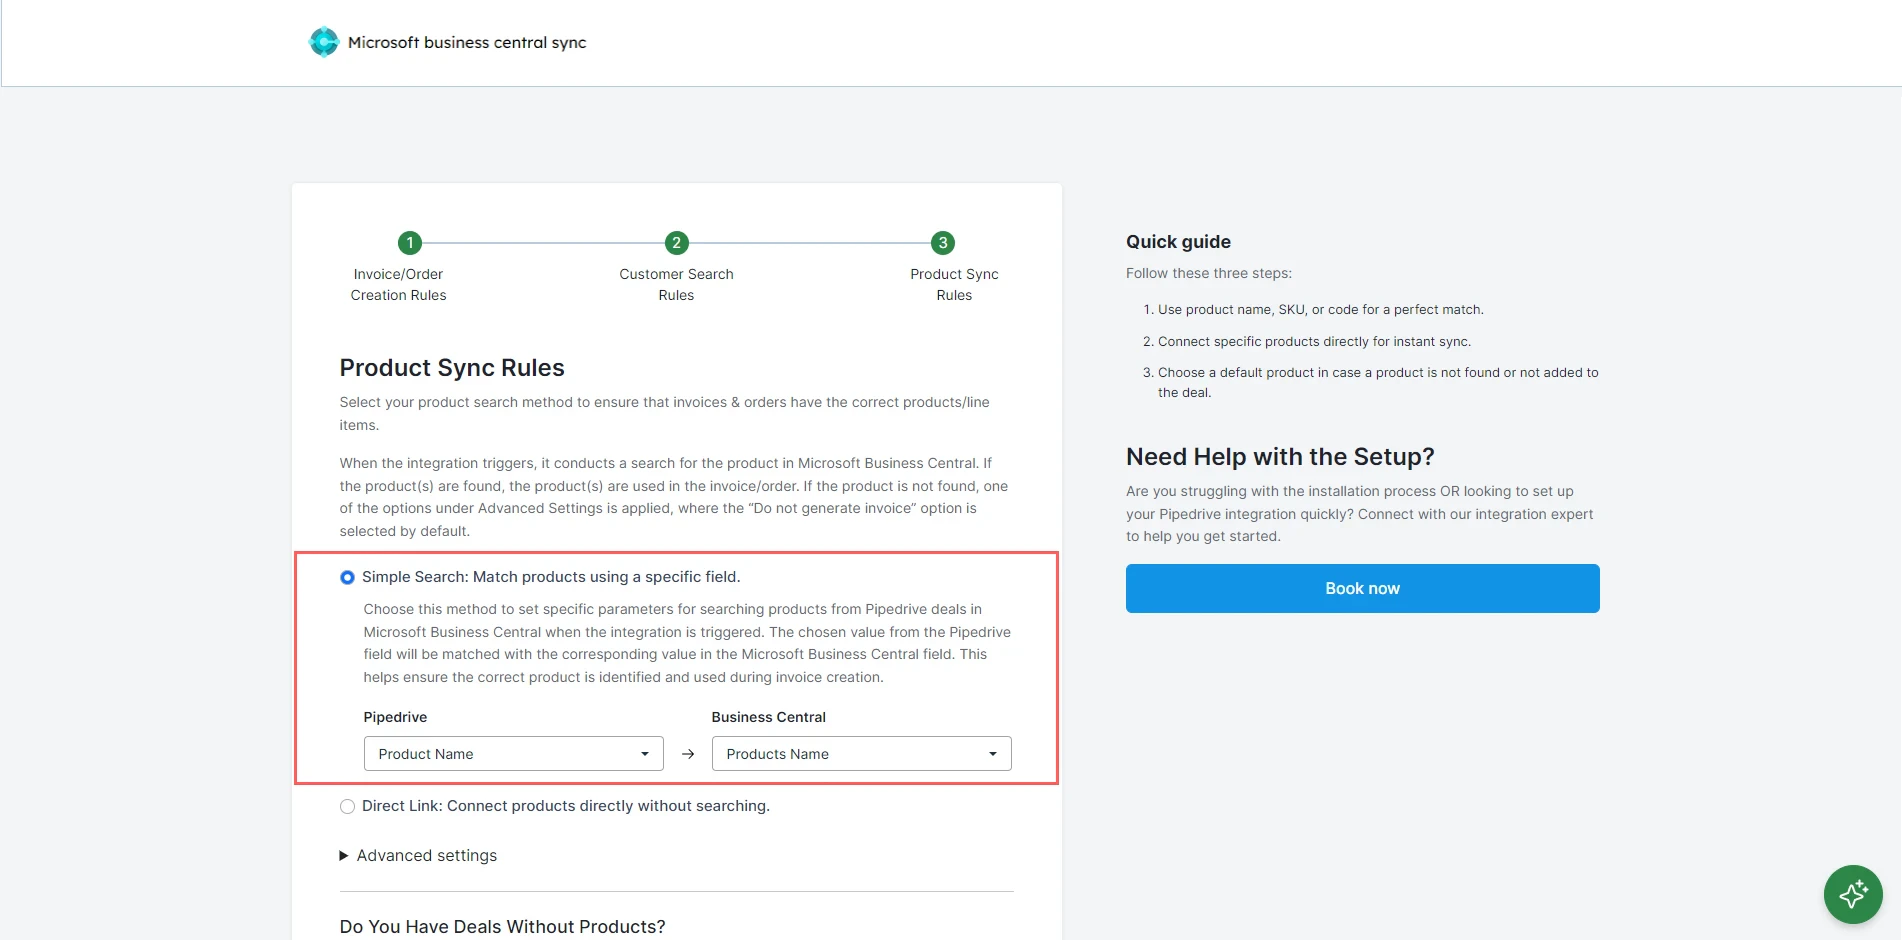Open the Invoice/Order Creation Rules step
The height and width of the screenshot is (940, 1902).
click(x=399, y=285)
